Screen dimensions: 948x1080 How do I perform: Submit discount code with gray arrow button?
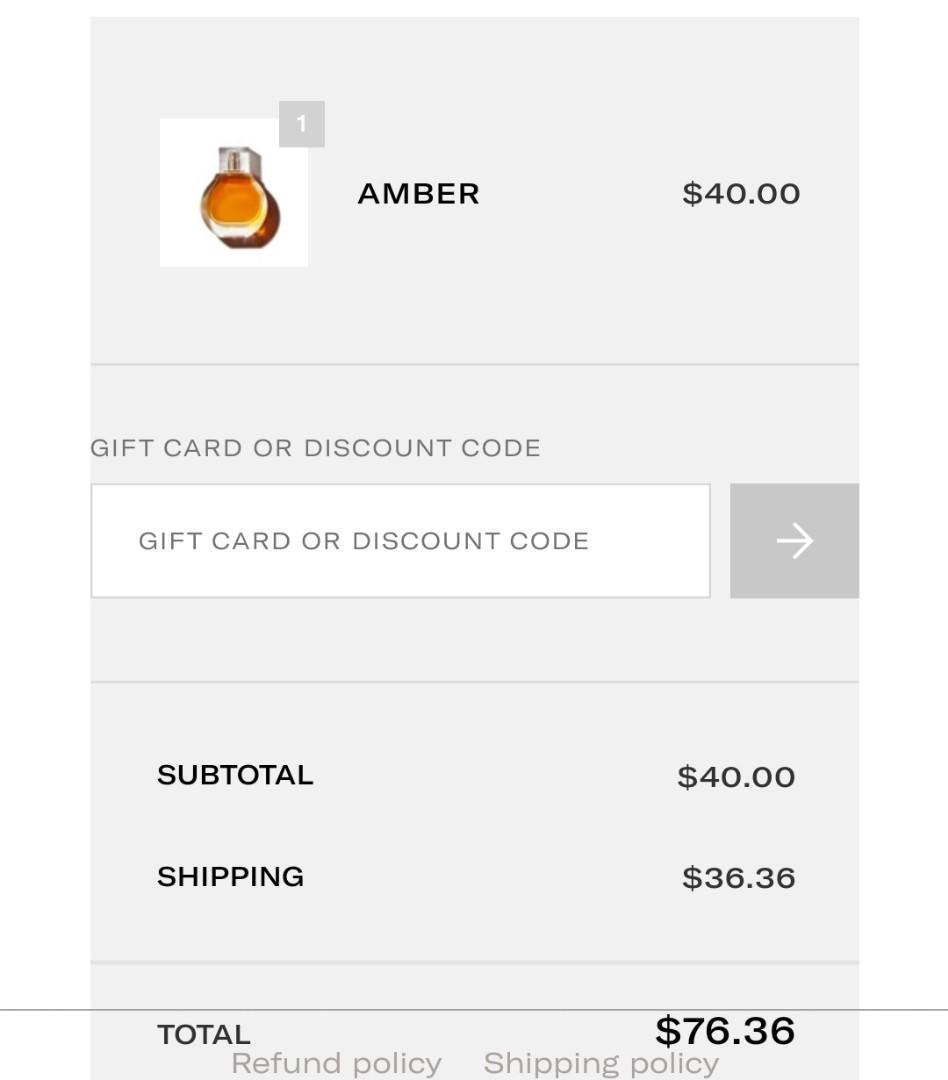(x=794, y=541)
